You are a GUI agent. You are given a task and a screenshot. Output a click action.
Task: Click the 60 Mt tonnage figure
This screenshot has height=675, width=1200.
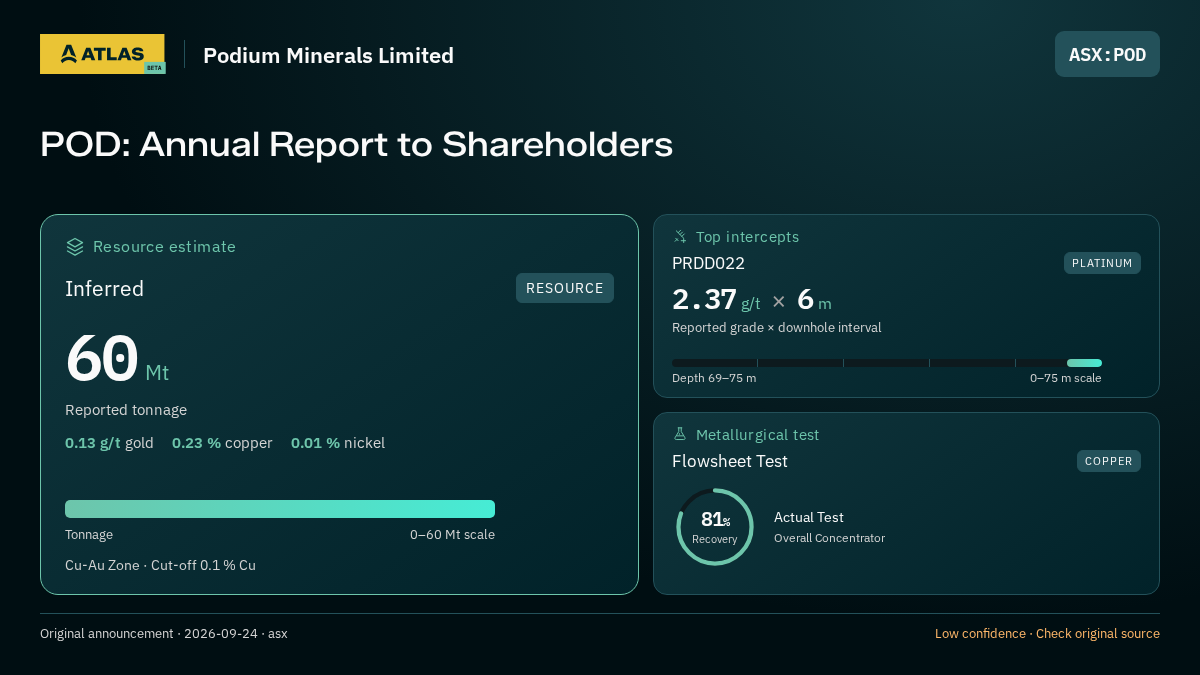[117, 360]
